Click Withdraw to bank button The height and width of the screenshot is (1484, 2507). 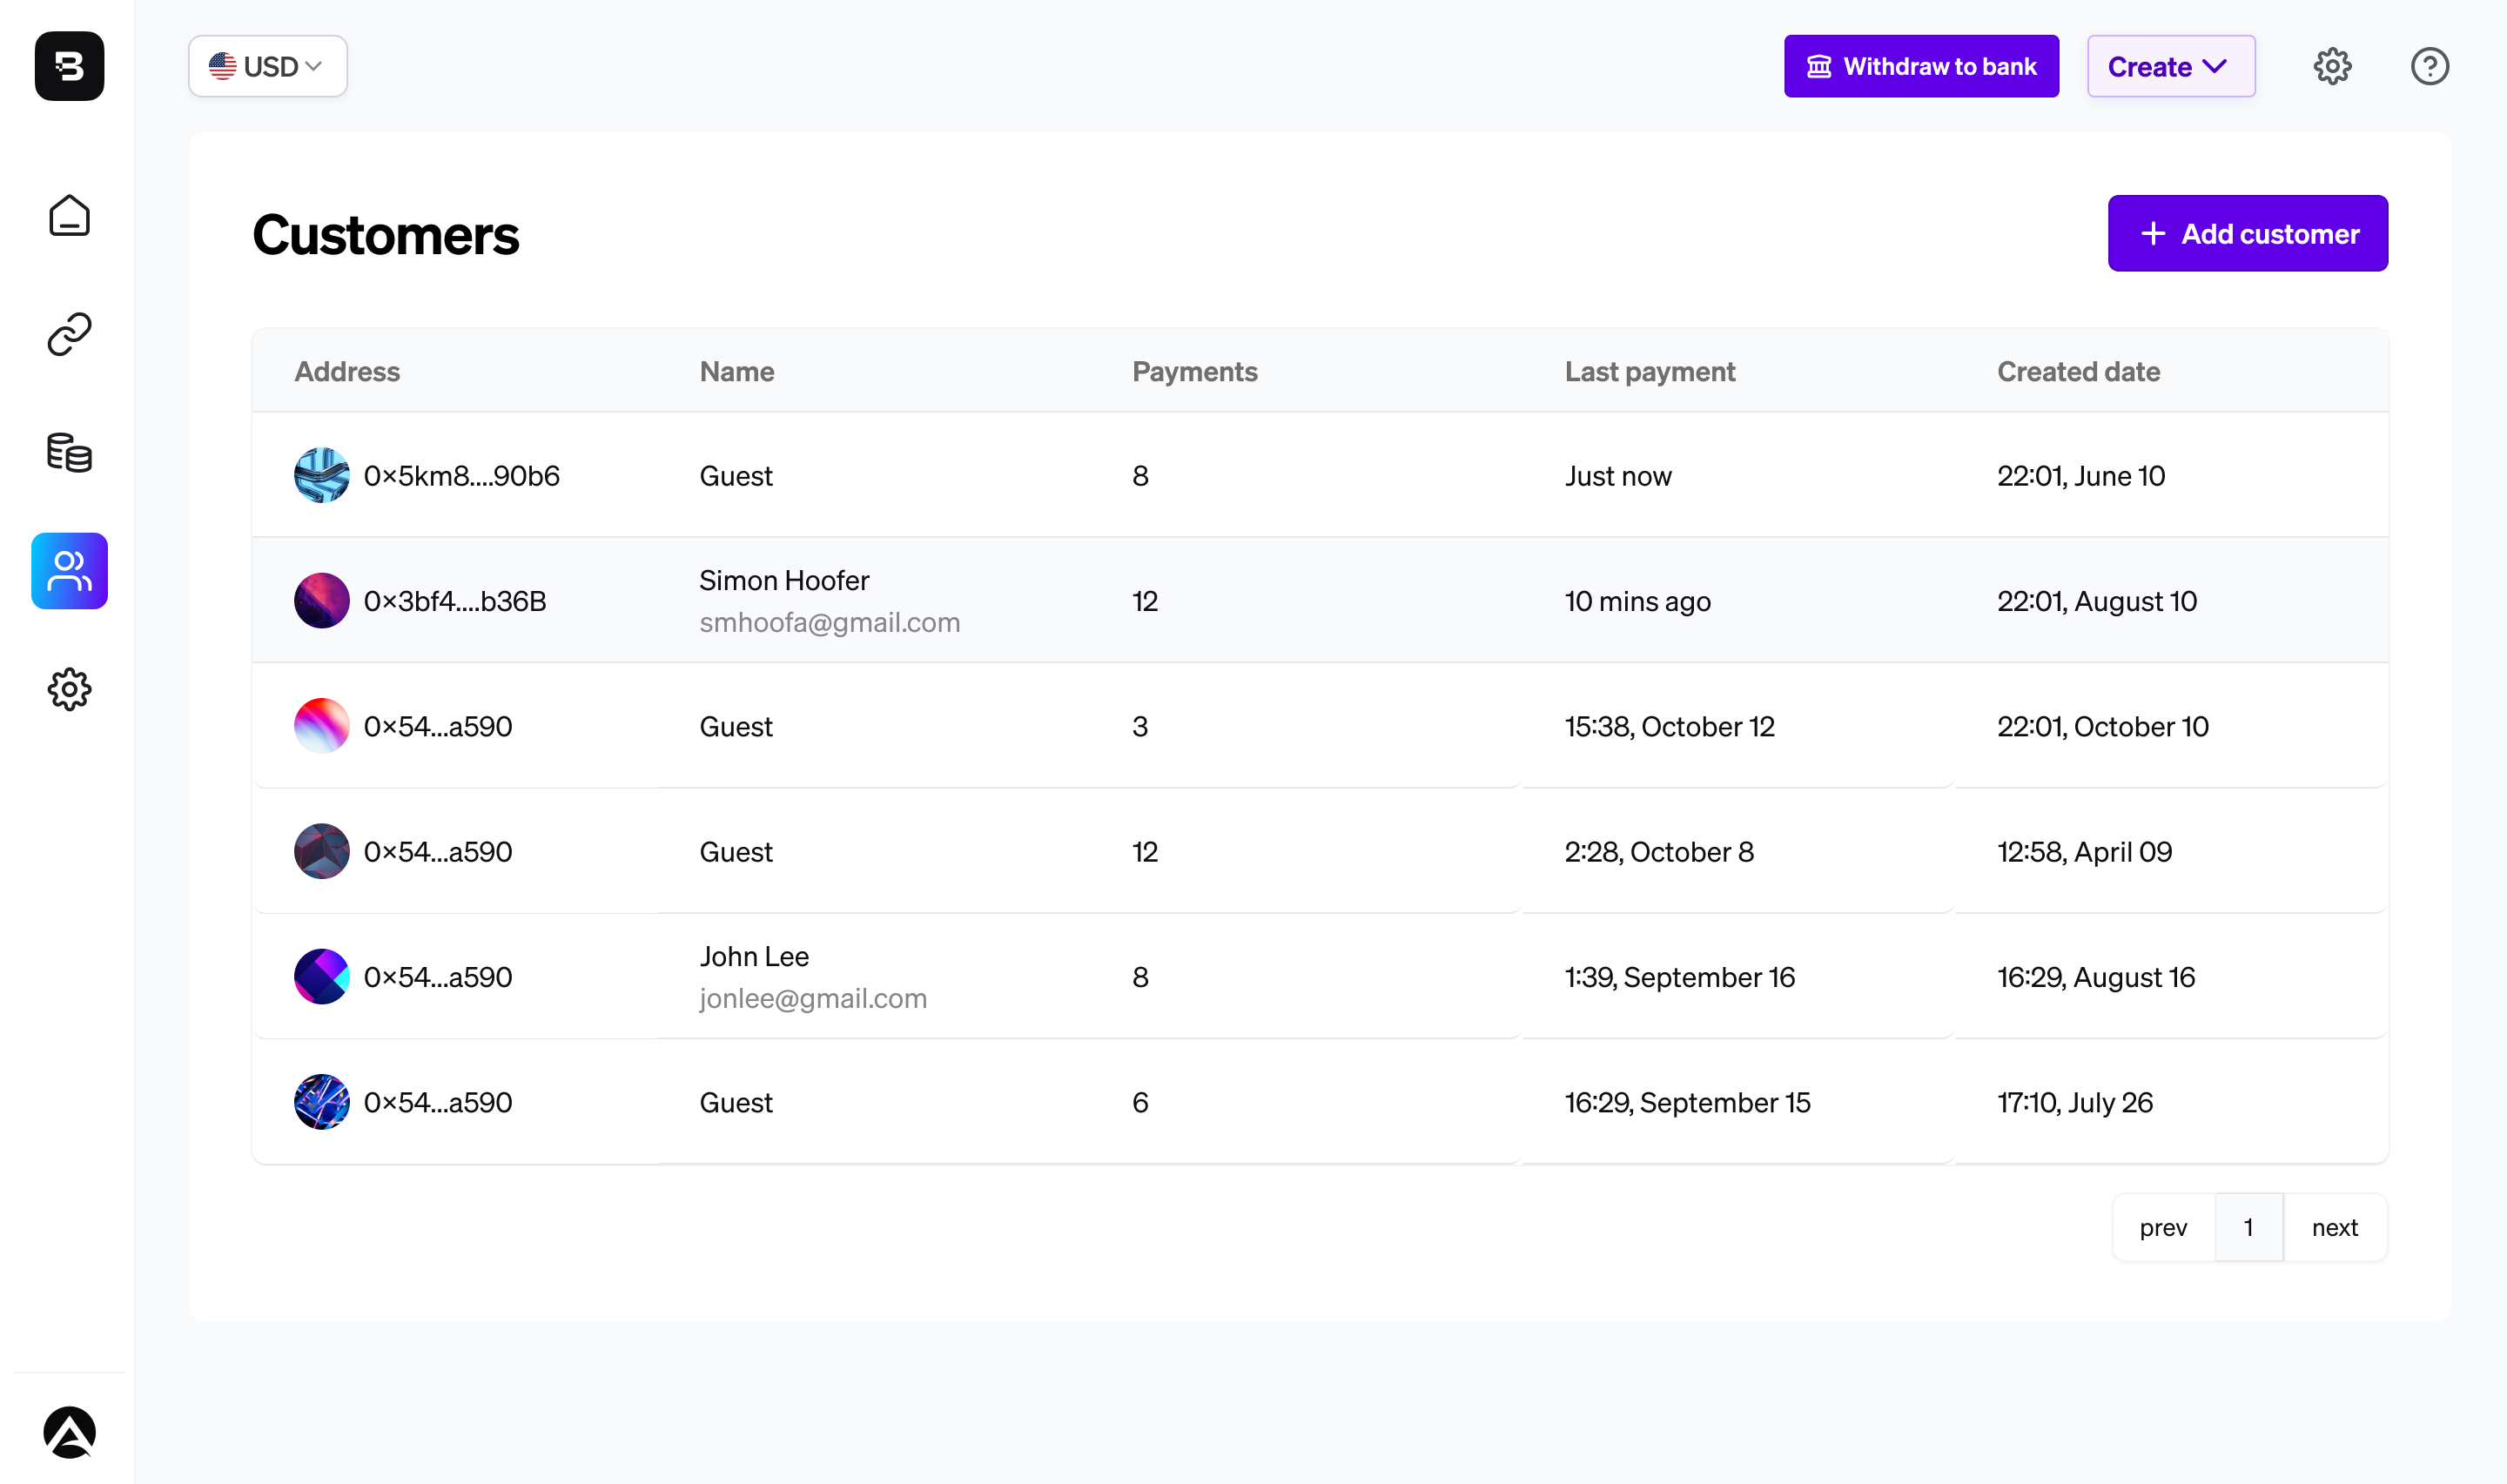(x=1920, y=66)
